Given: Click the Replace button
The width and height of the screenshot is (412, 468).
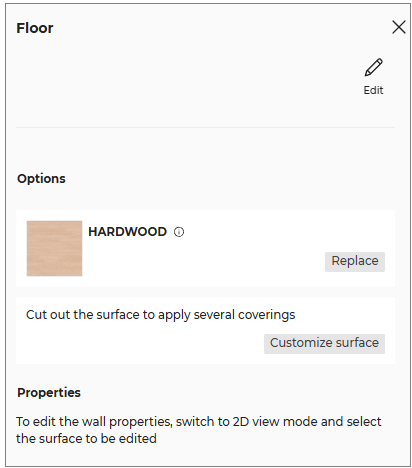Looking at the screenshot, I should (355, 262).
